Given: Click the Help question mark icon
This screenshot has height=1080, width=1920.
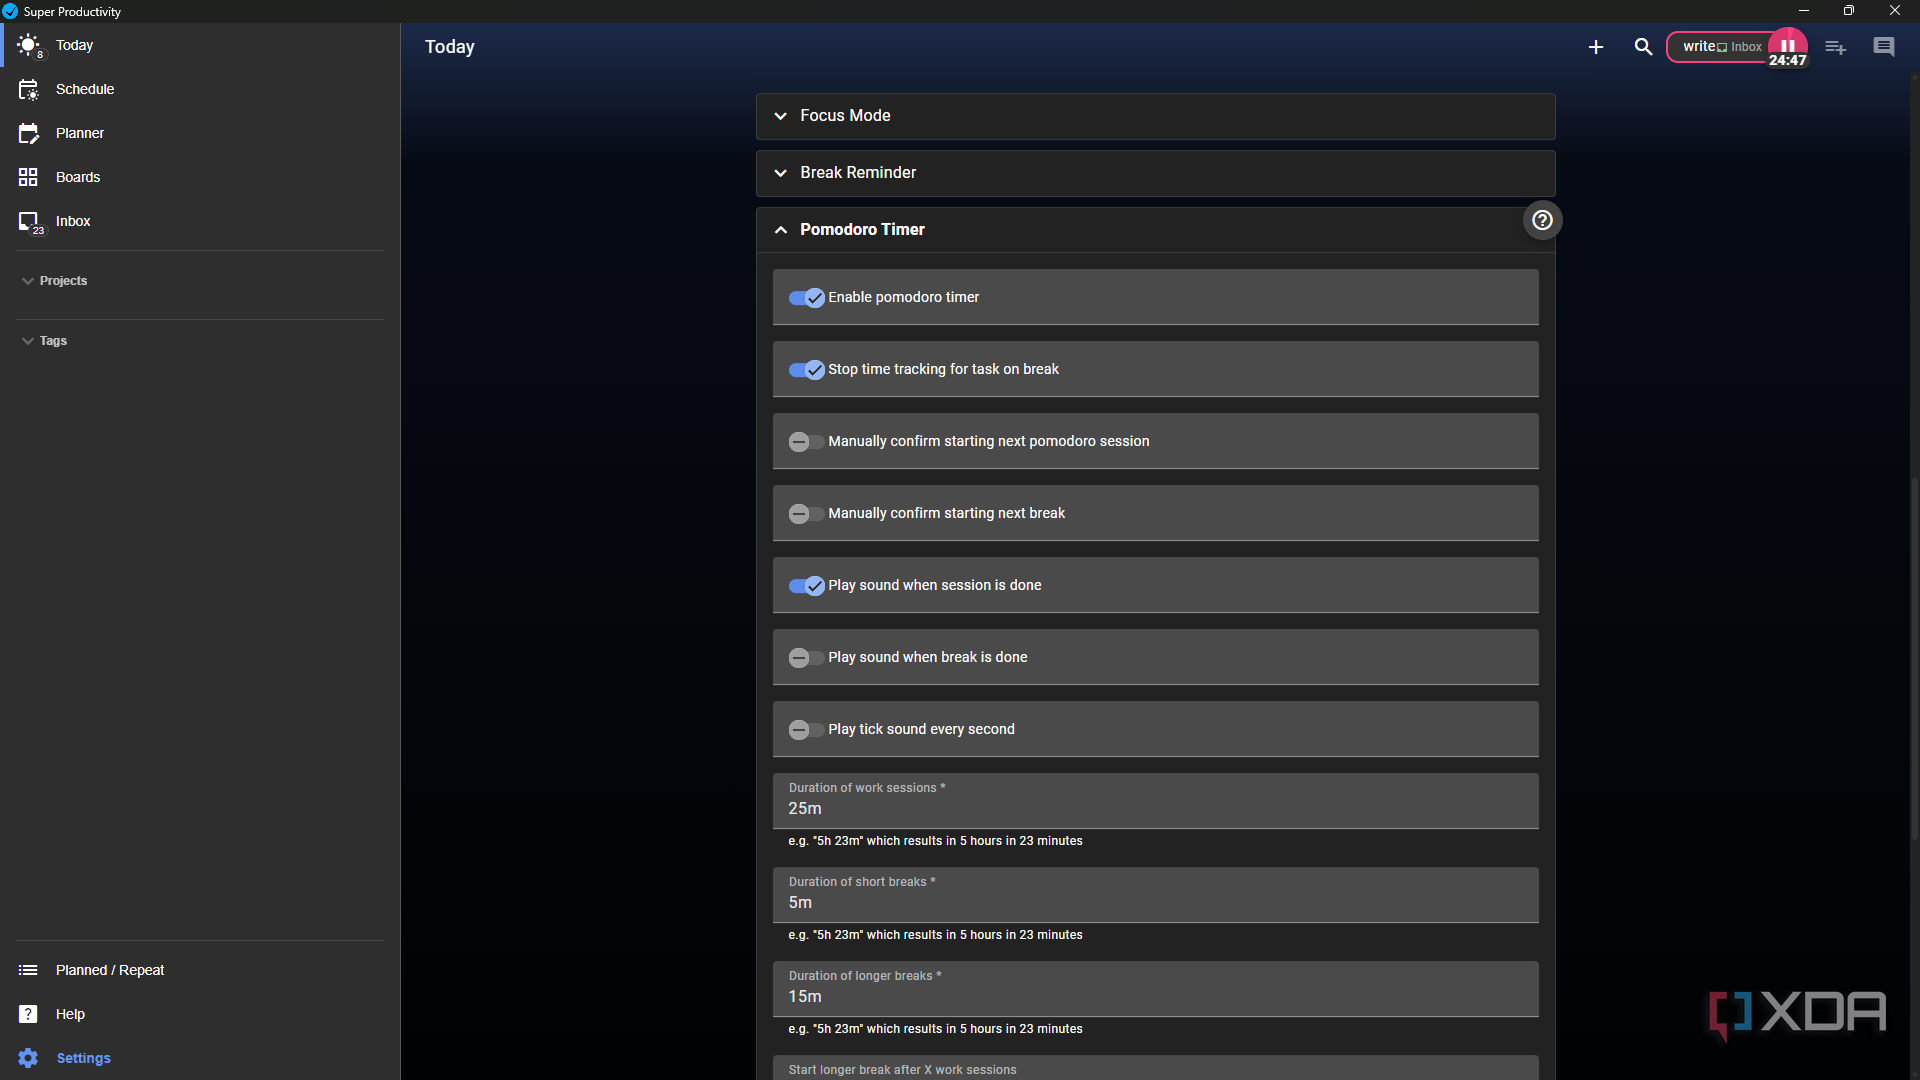Looking at the screenshot, I should pyautogui.click(x=28, y=1014).
